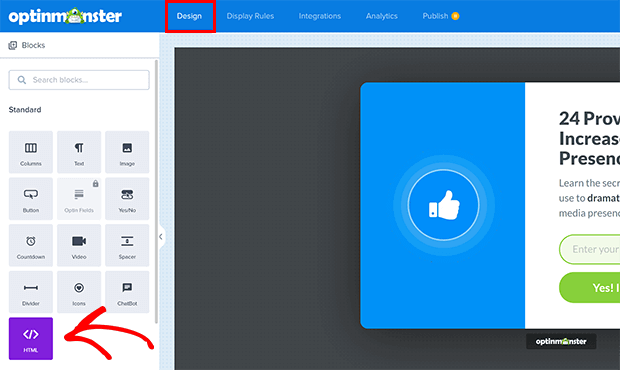Select the 'Learn the secr...' paragraph text
The height and width of the screenshot is (370, 620).
tap(590, 198)
